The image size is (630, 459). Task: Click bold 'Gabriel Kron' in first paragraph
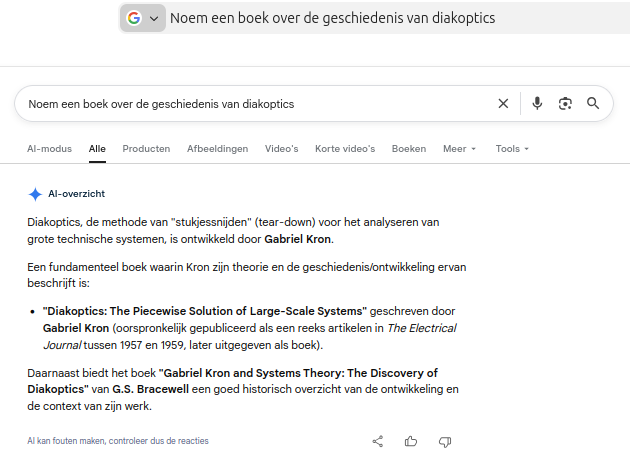[298, 239]
